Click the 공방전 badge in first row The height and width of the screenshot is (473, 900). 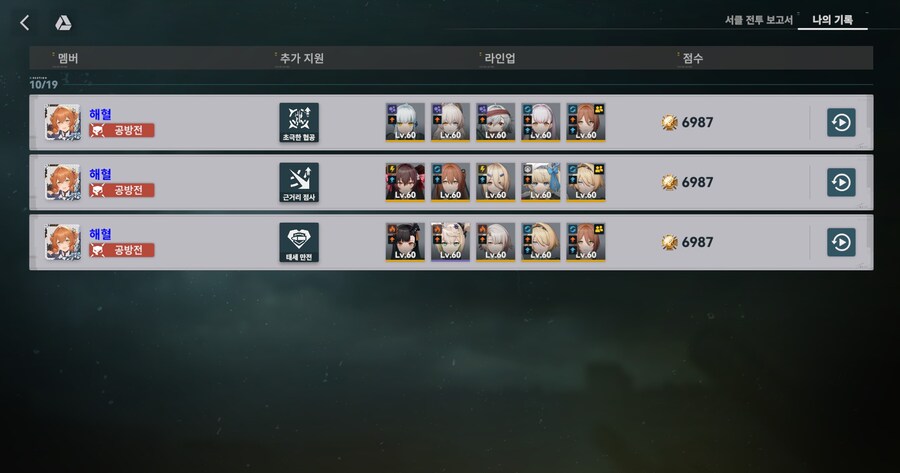click(x=122, y=130)
